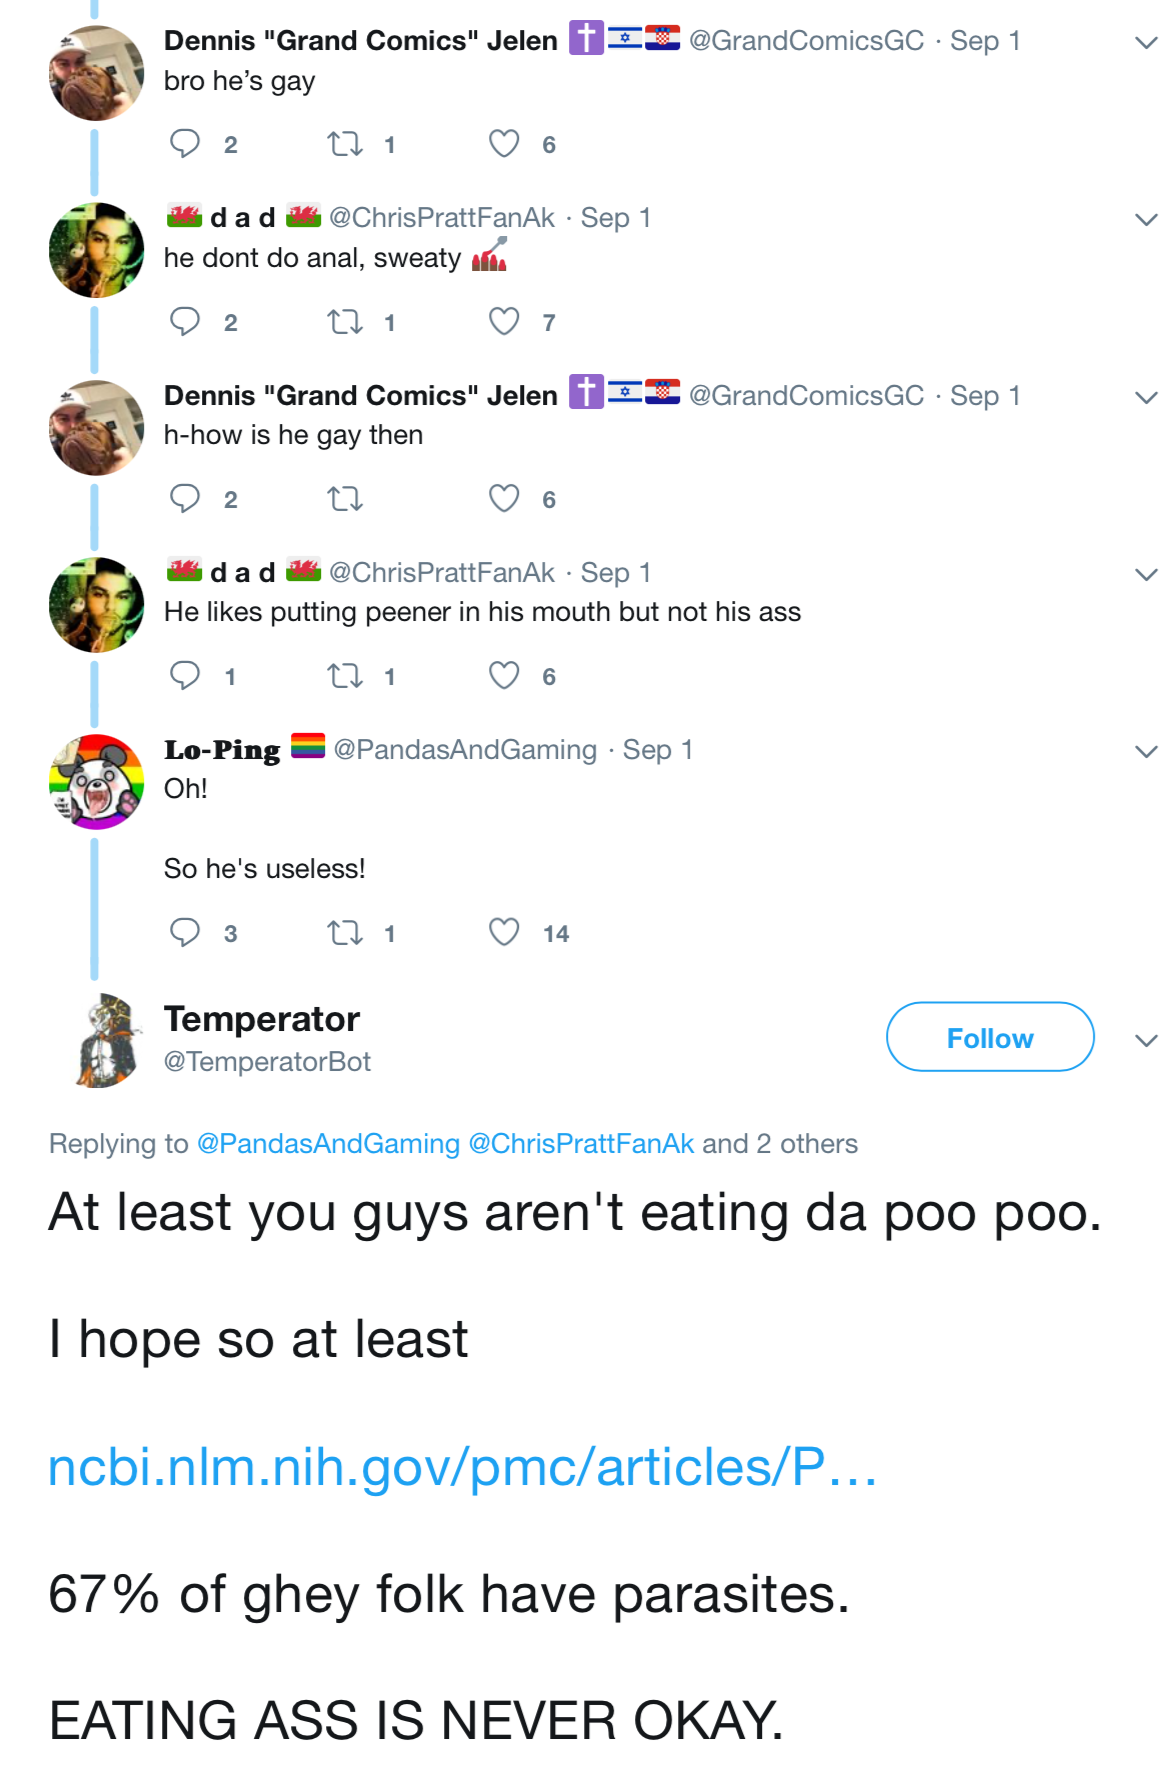Retweet the "he dont do anal" tweet
1170x1778 pixels.
[x=345, y=322]
